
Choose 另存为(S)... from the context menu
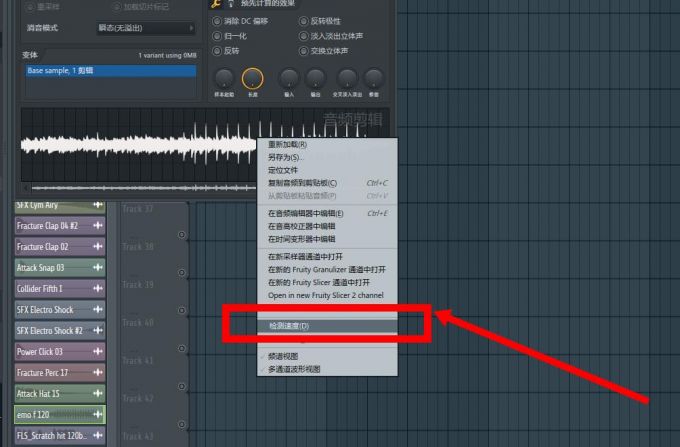(327, 157)
